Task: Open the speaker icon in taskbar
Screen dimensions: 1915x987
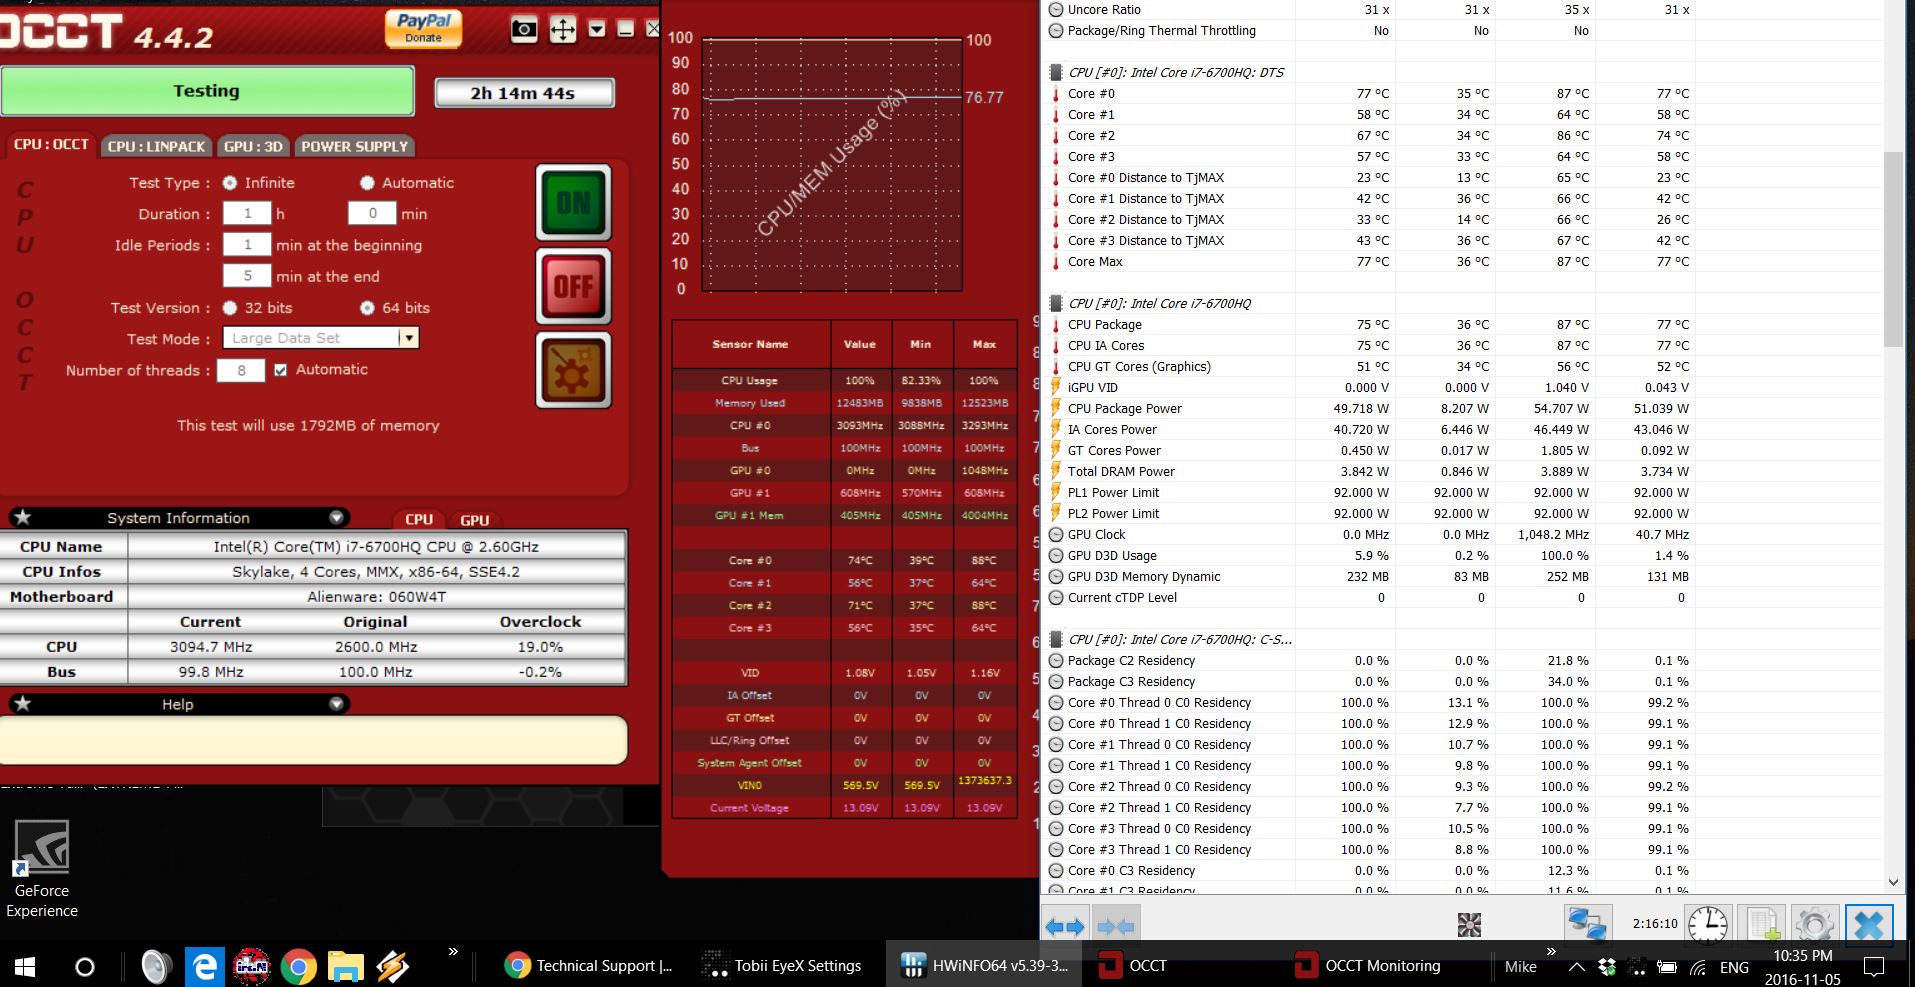Action: pyautogui.click(x=155, y=966)
